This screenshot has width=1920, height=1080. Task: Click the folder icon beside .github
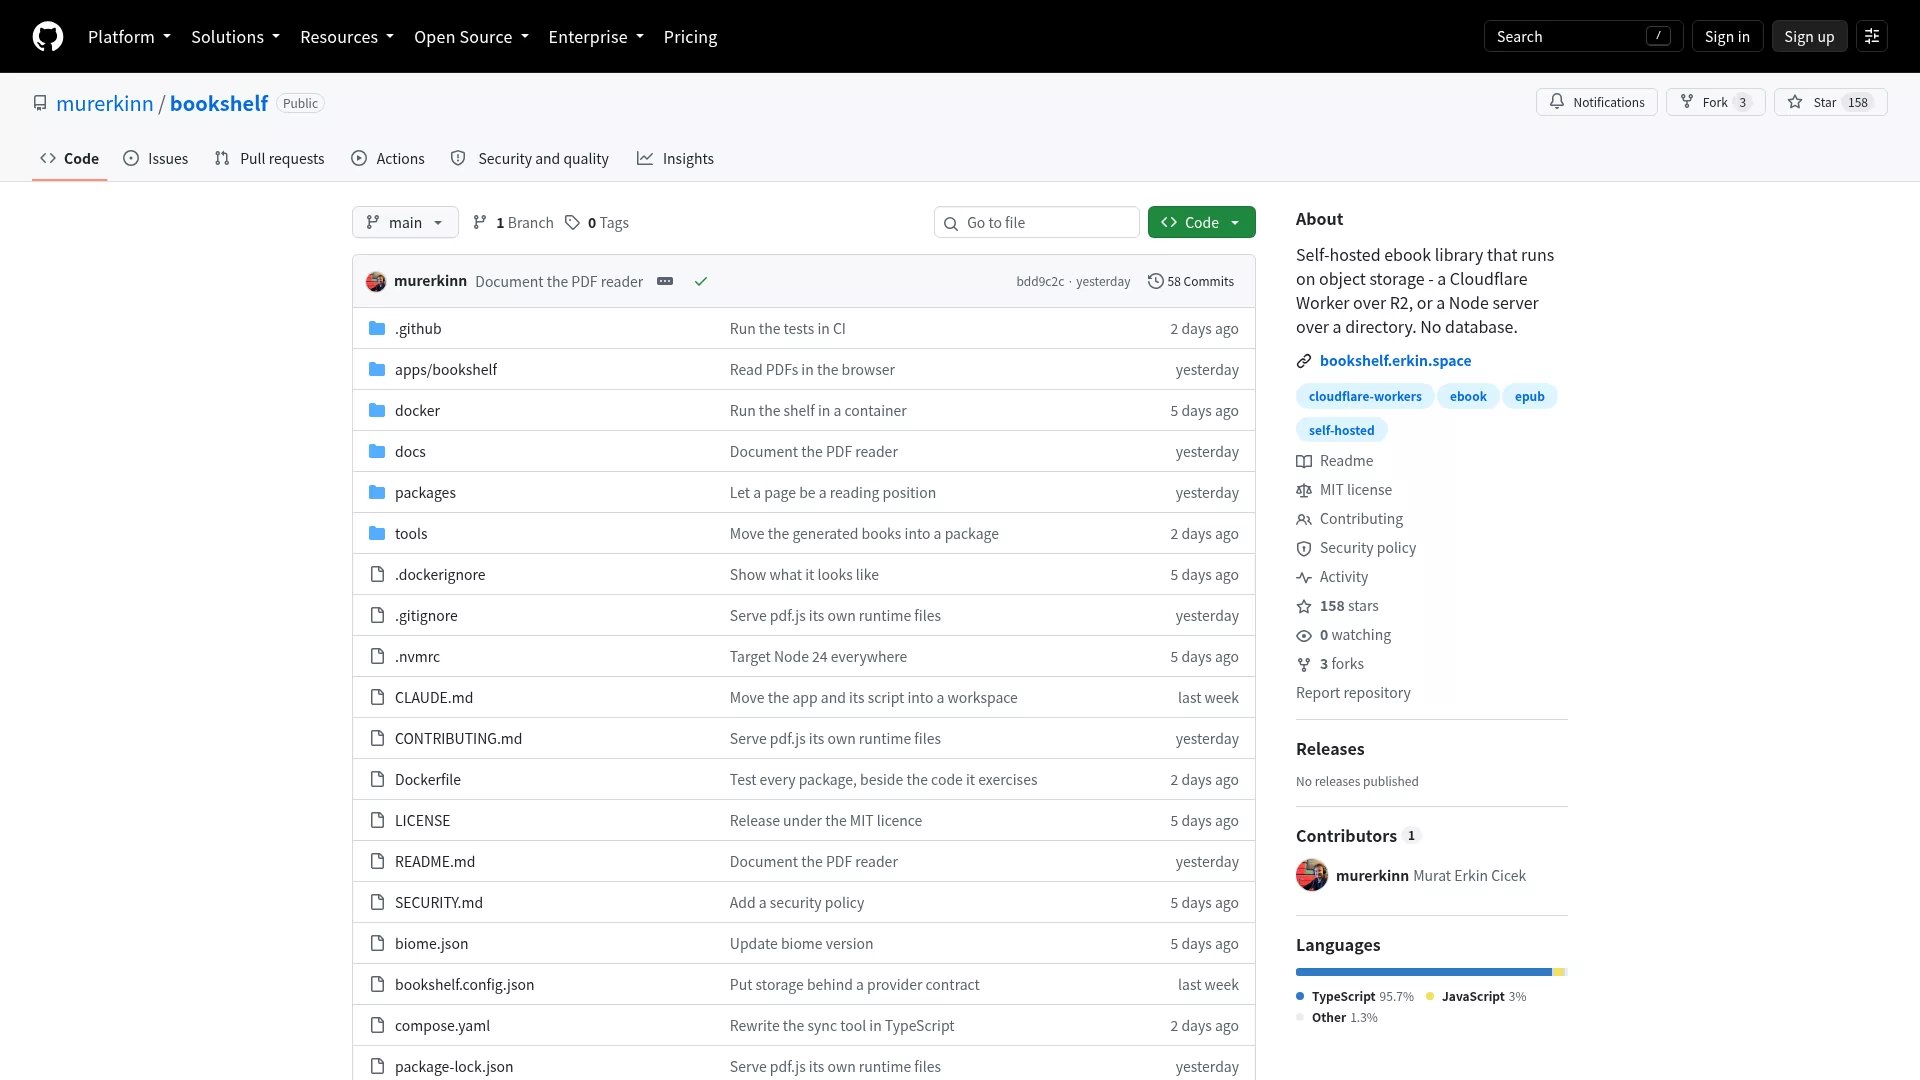click(x=377, y=328)
